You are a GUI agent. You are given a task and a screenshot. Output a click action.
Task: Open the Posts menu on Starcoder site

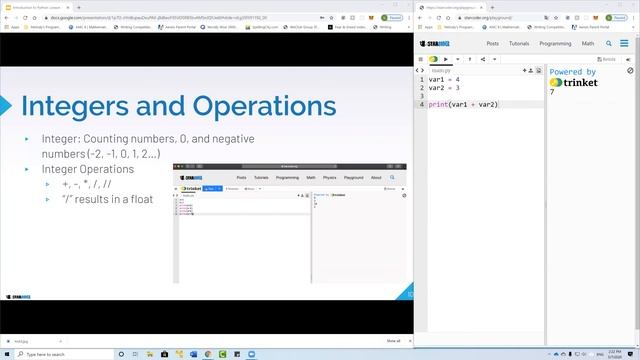tap(493, 43)
